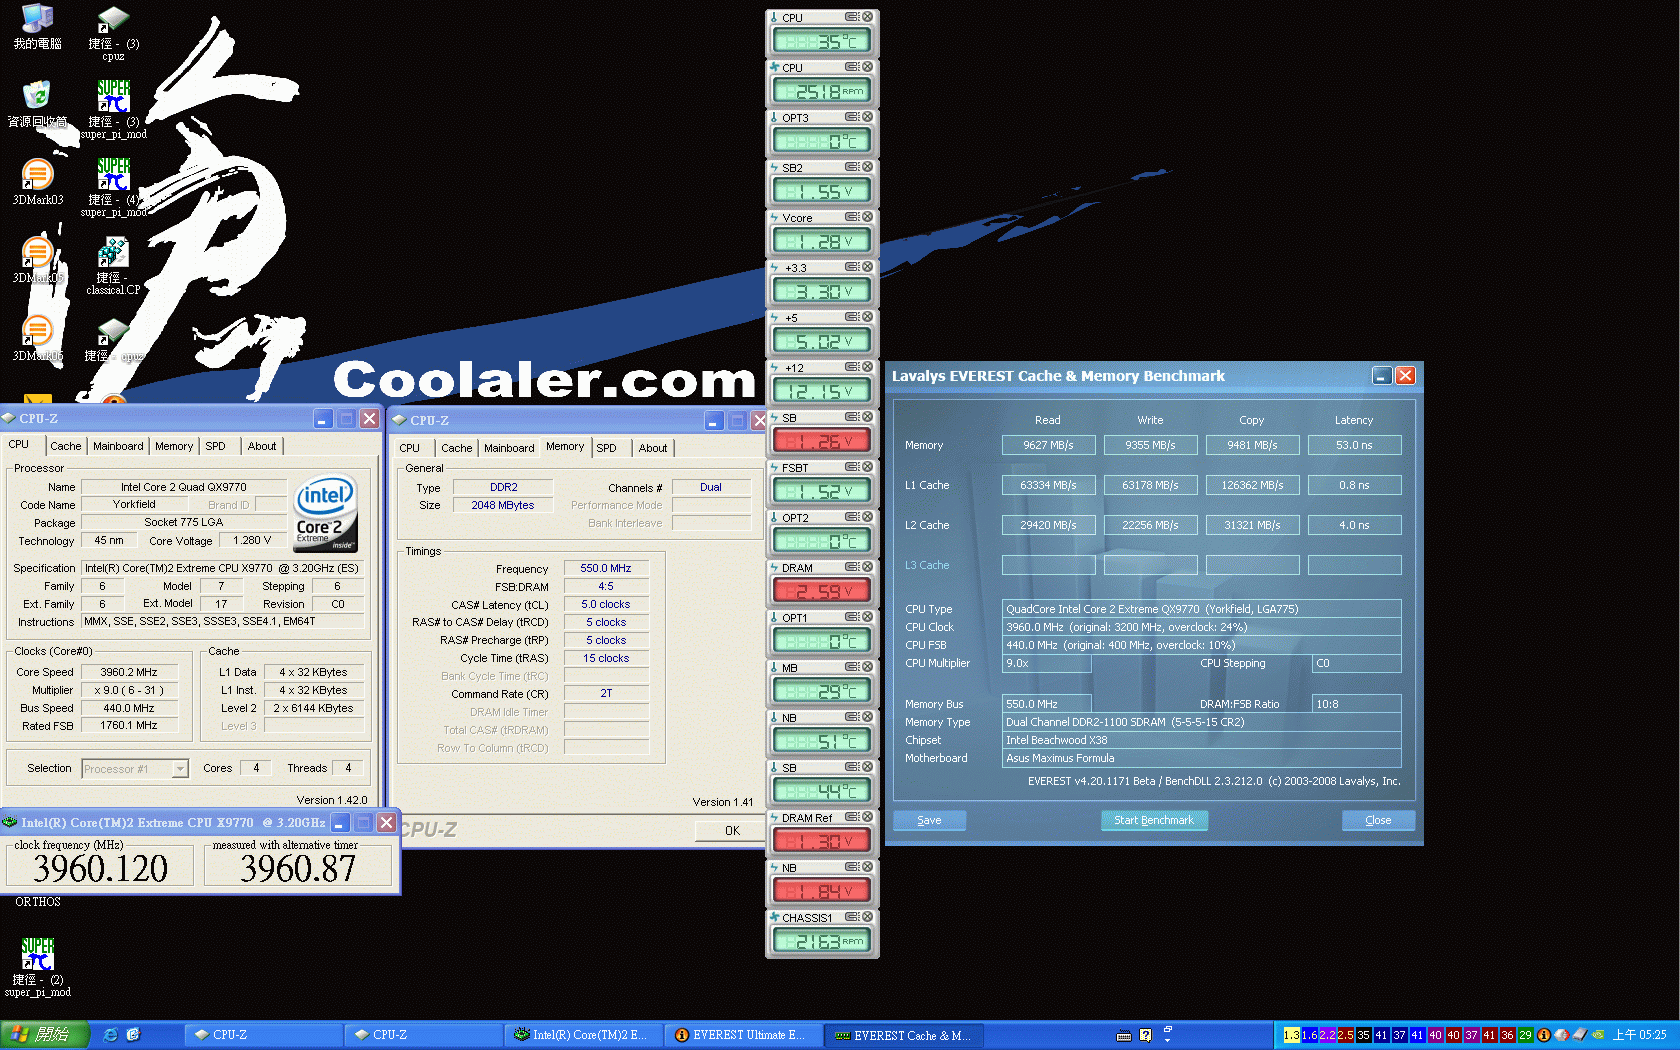Viewport: 1680px width, 1050px height.
Task: Click the green 29 temperature tray indicator
Action: pos(1525,1035)
